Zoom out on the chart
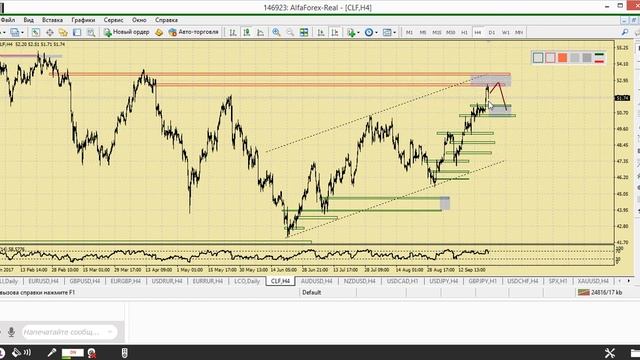Image resolution: width=640 pixels, height=360 pixels. point(290,32)
